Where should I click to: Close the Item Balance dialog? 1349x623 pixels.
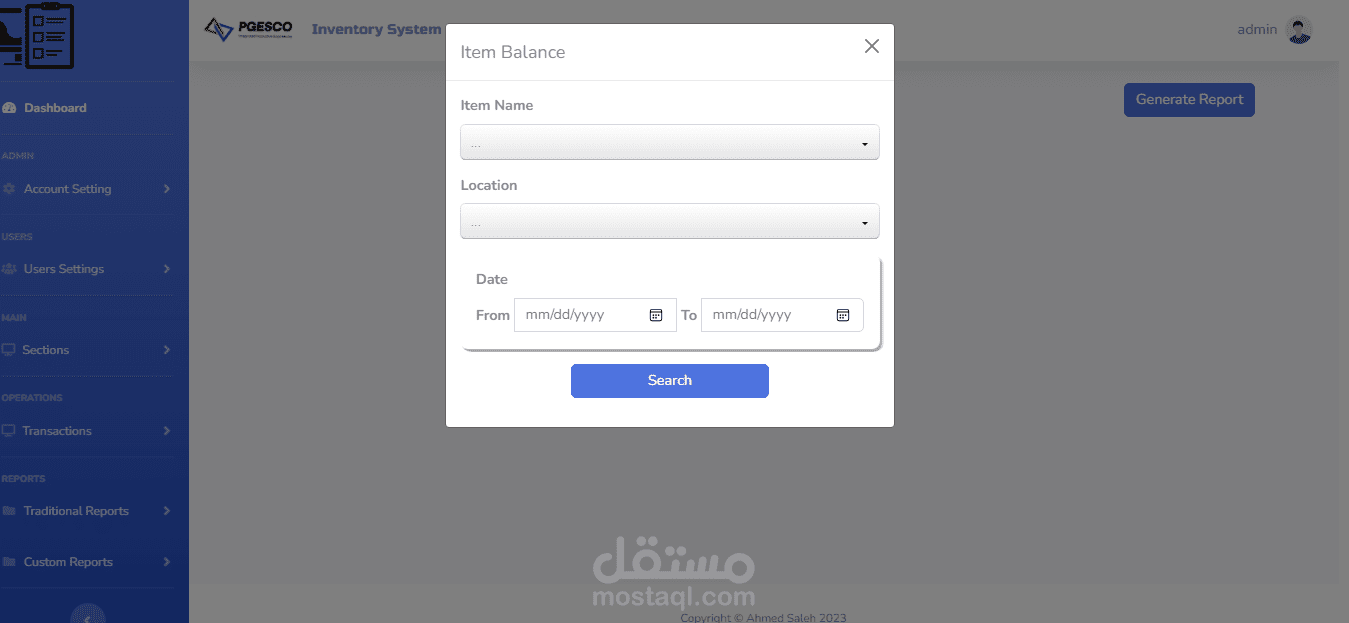[872, 46]
